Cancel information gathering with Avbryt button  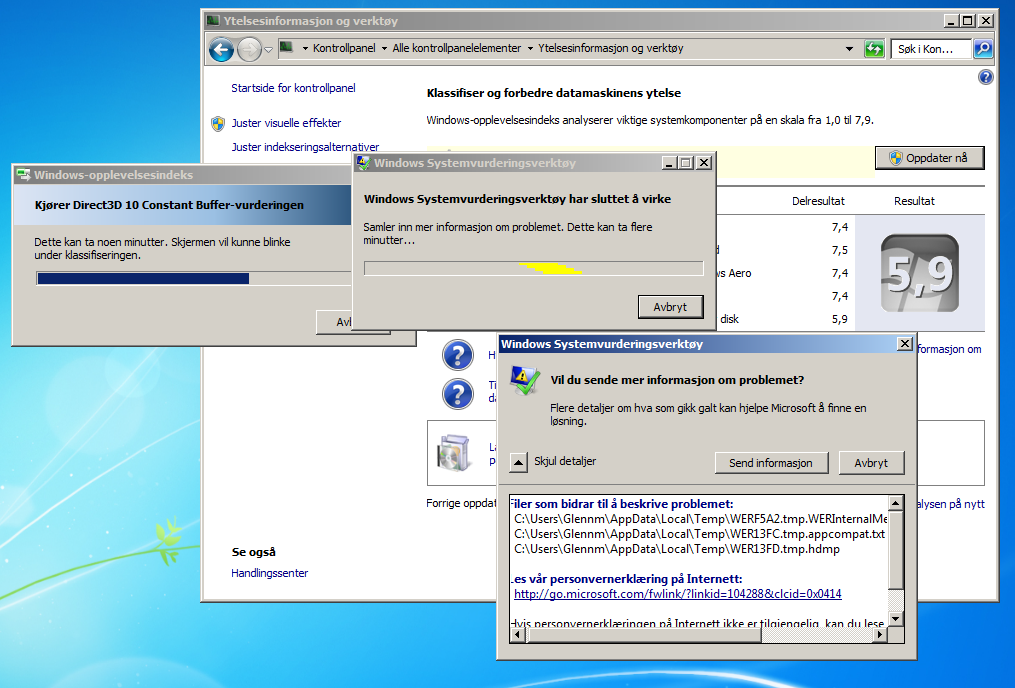point(670,307)
